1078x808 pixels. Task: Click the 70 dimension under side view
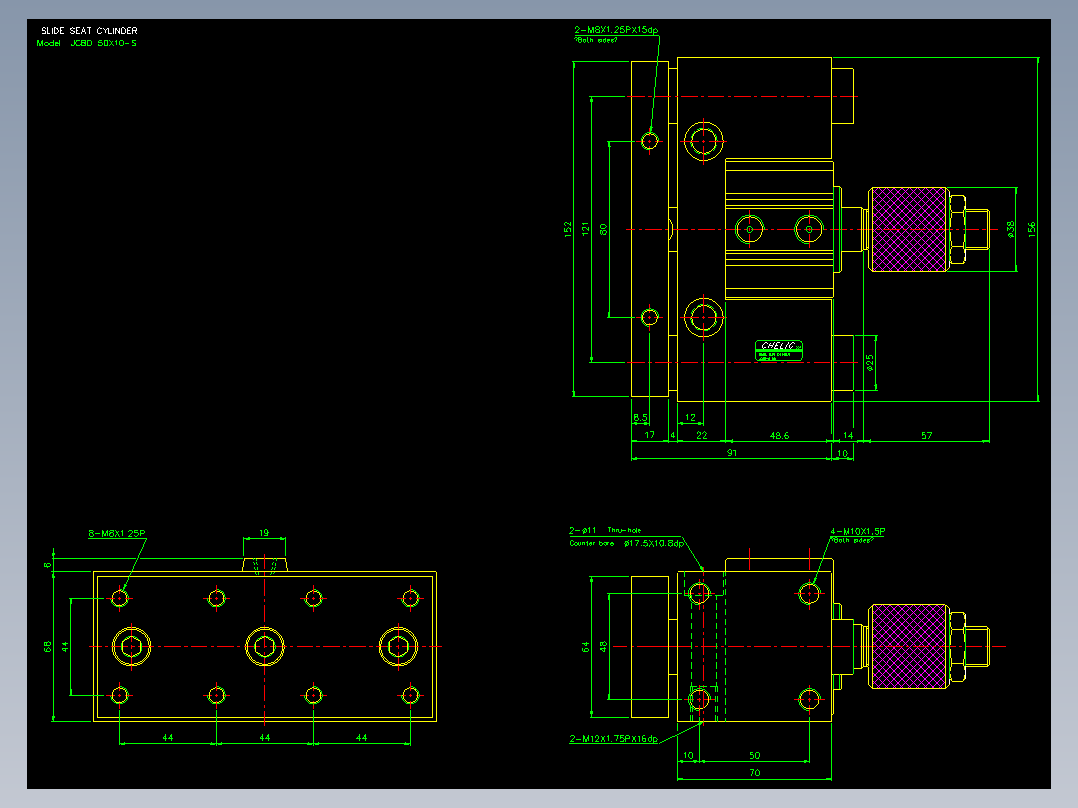pos(754,772)
